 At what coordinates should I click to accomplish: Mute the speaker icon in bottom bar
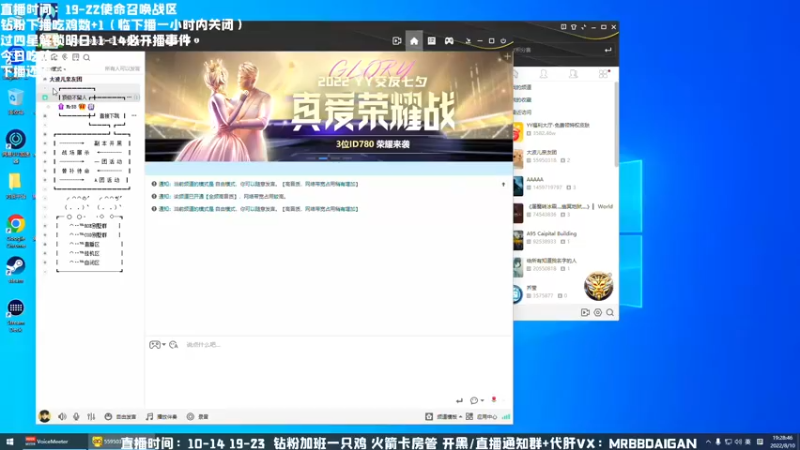(x=62, y=417)
